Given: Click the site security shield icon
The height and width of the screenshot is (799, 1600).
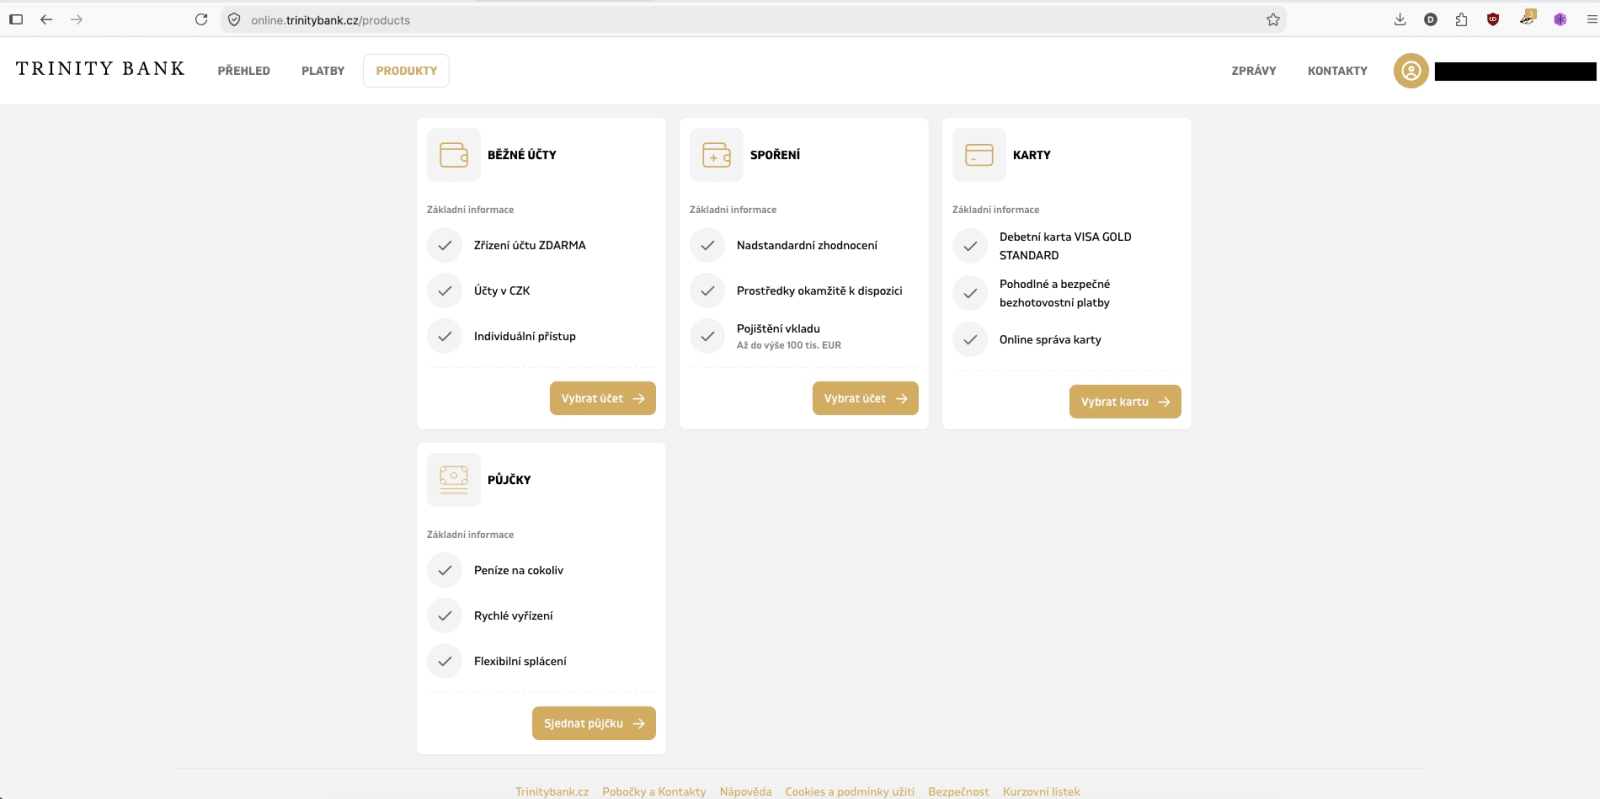Looking at the screenshot, I should (234, 19).
